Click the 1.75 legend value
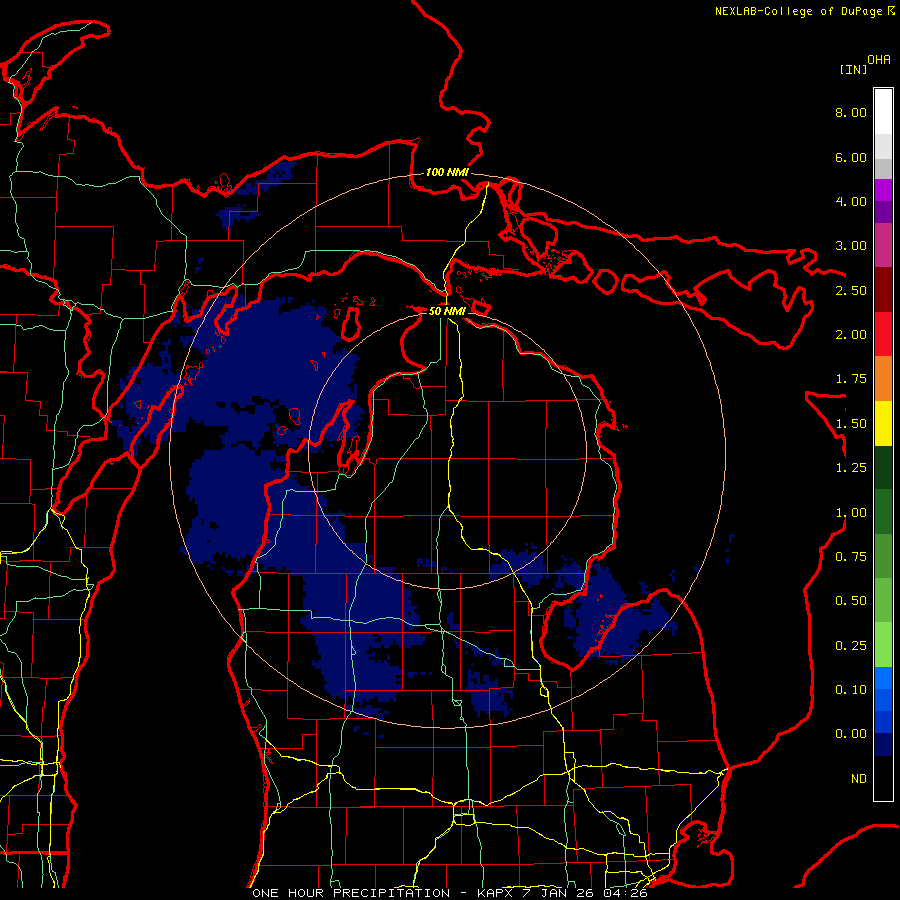The image size is (900, 900). pos(851,379)
